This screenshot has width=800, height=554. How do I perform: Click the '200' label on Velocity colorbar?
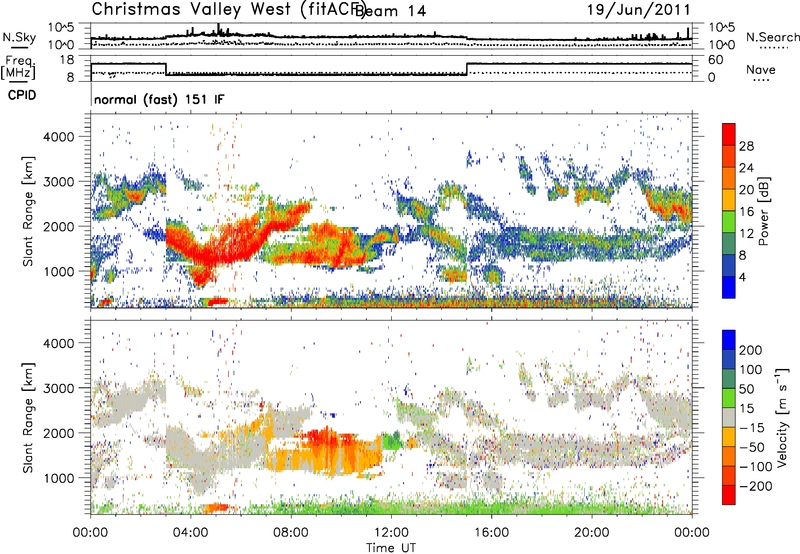(x=751, y=350)
